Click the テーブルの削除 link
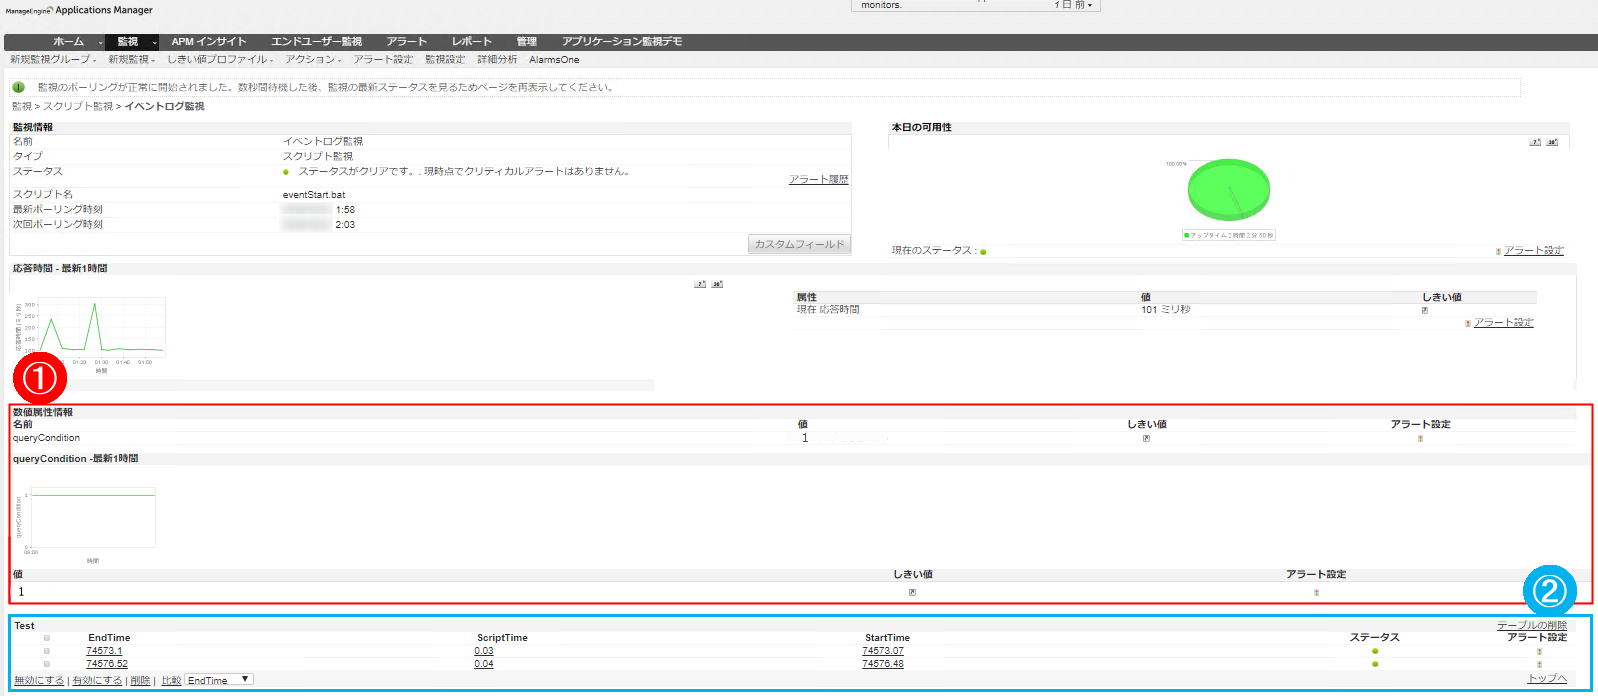This screenshot has height=696, width=1598. [1532, 626]
